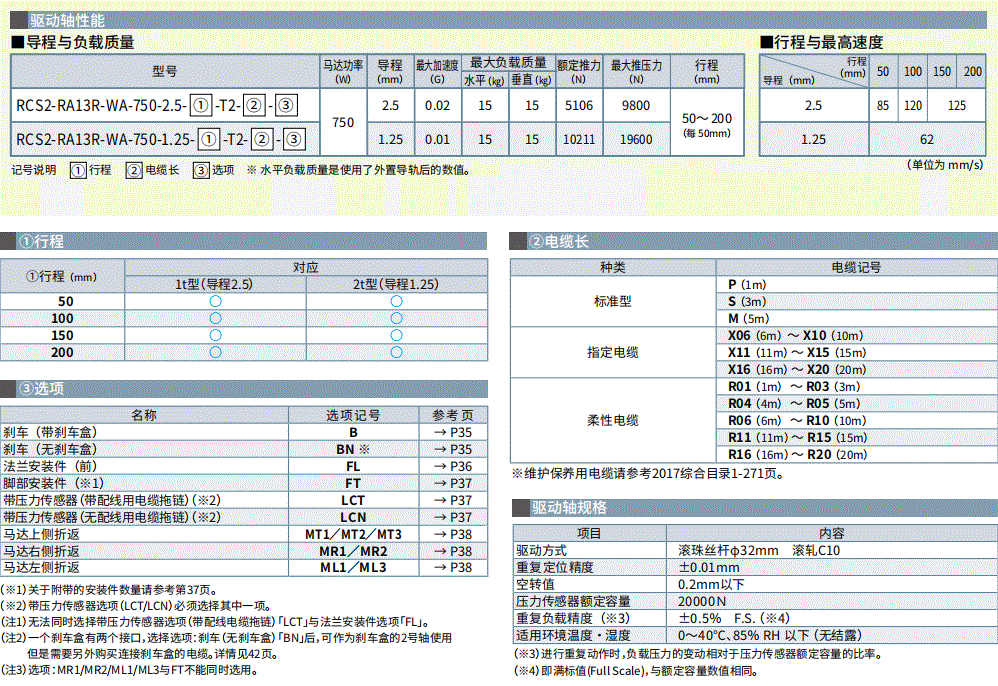The width and height of the screenshot is (998, 686).
Task: Click speed value 62 for lead 1.25
Action: point(927,139)
